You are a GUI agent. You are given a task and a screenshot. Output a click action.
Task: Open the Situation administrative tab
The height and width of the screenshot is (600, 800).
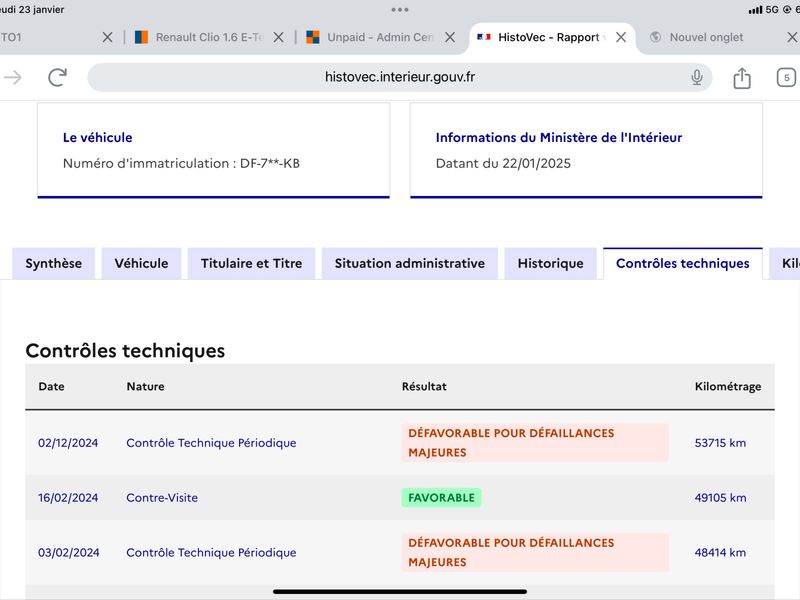[410, 263]
